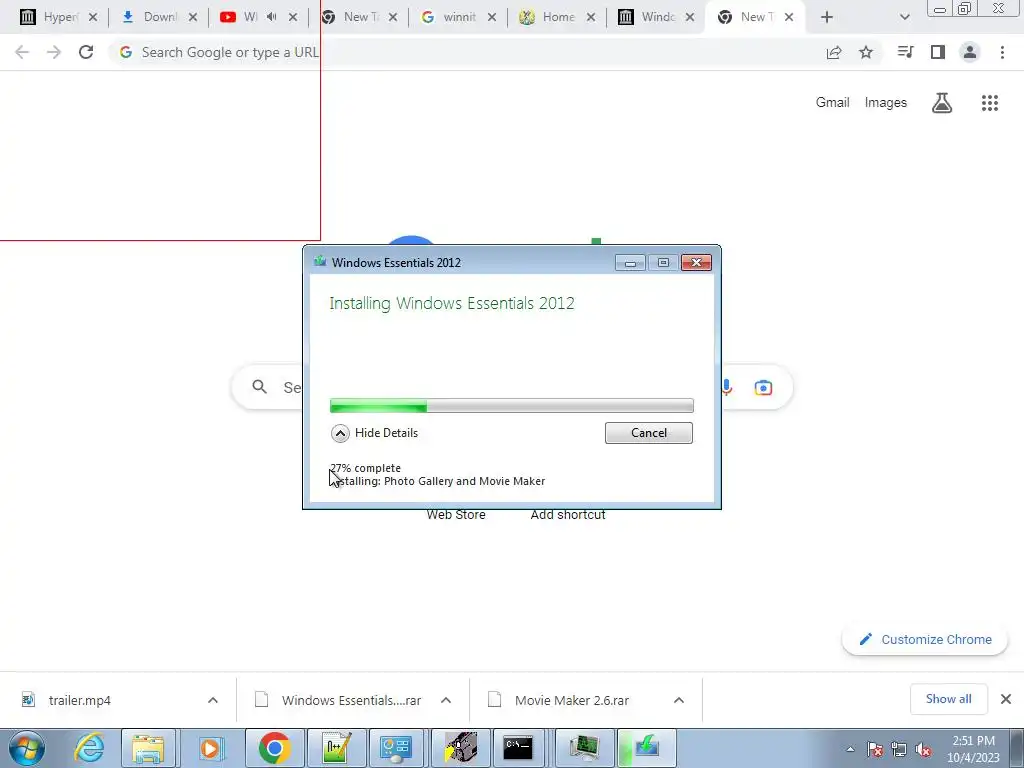Expand the Windows Essentials.rar download options arrow

[446, 700]
